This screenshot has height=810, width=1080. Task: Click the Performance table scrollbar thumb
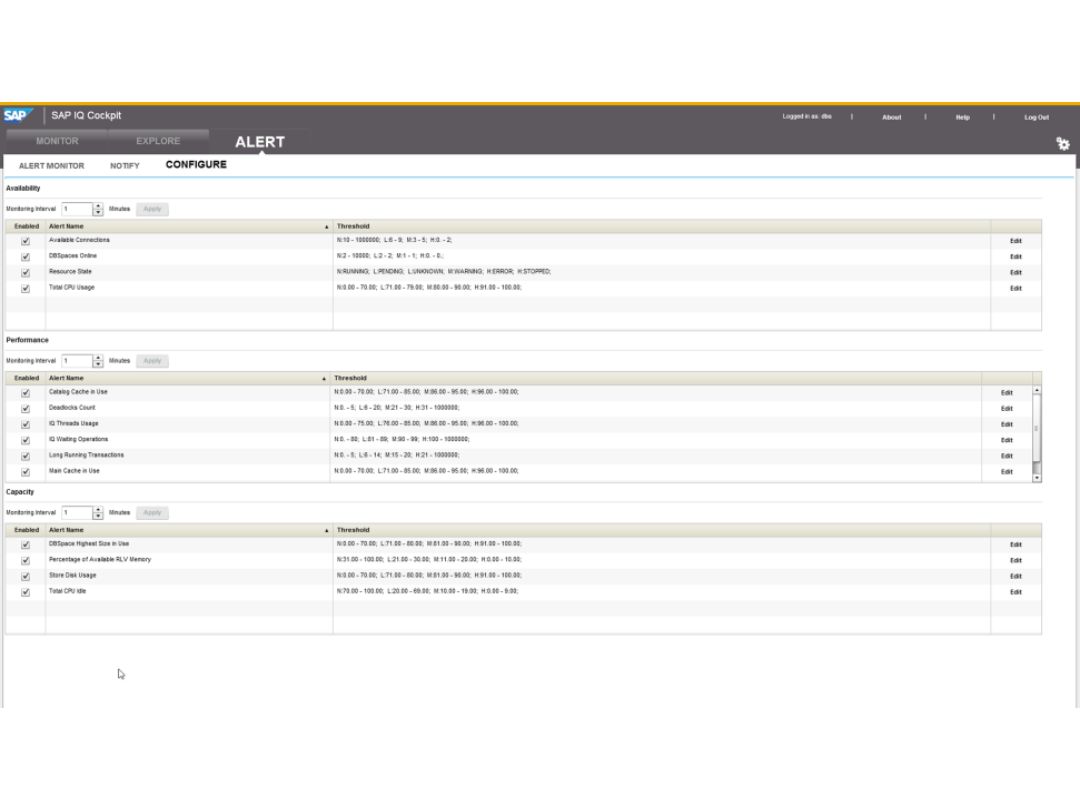coord(1037,428)
